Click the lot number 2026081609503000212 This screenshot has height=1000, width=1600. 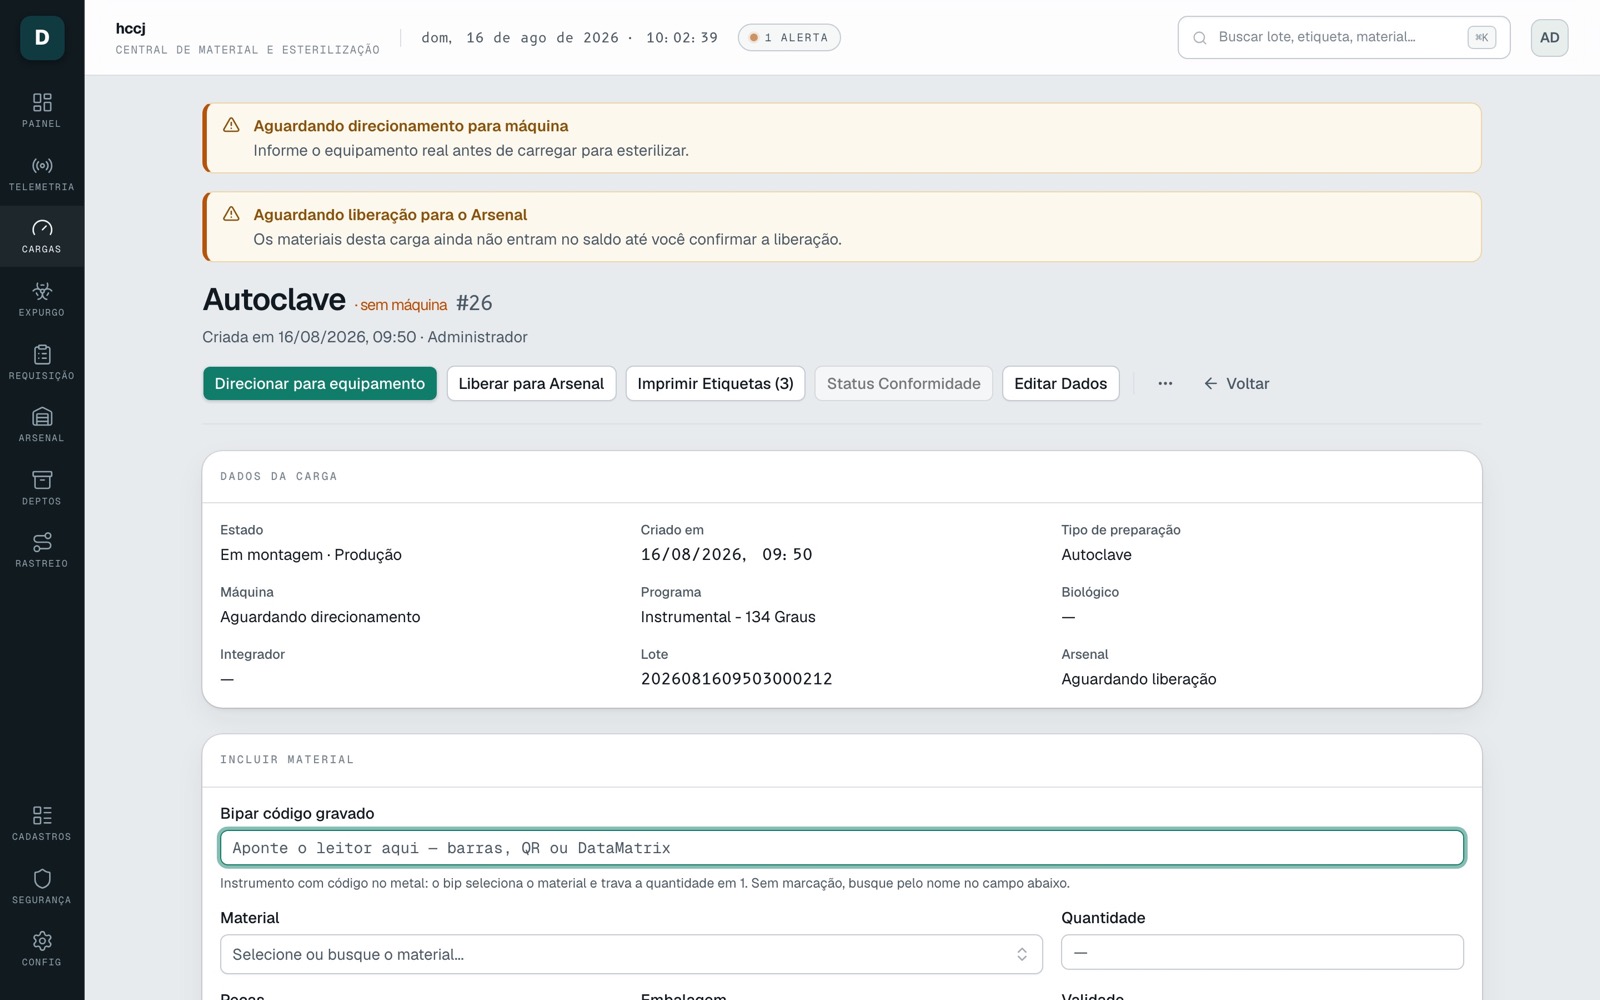pyautogui.click(x=737, y=679)
